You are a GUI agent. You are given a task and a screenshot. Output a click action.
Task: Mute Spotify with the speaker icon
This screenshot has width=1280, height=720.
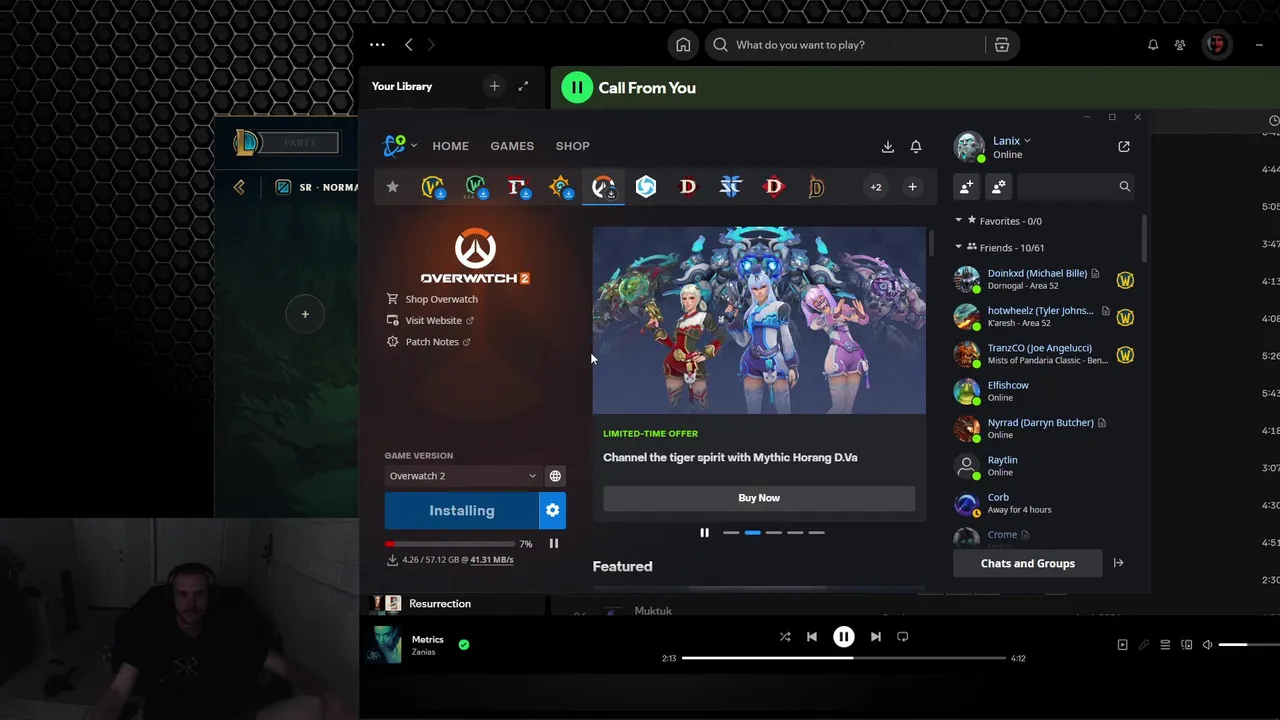pos(1207,645)
